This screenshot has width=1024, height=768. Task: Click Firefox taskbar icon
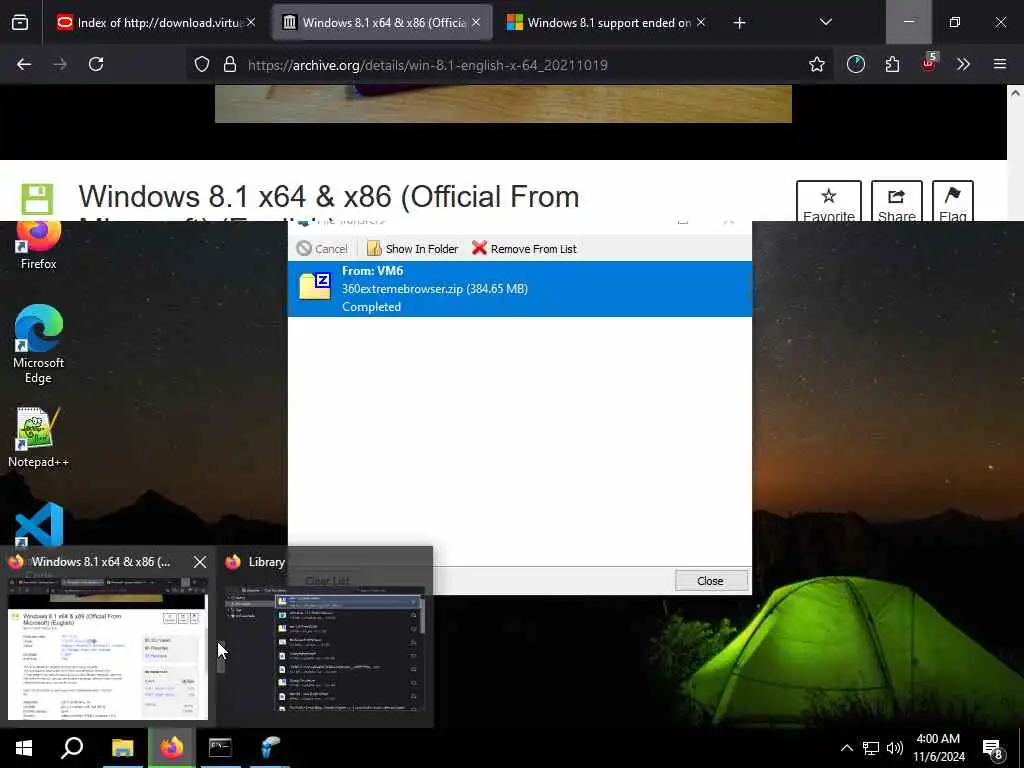pos(172,747)
